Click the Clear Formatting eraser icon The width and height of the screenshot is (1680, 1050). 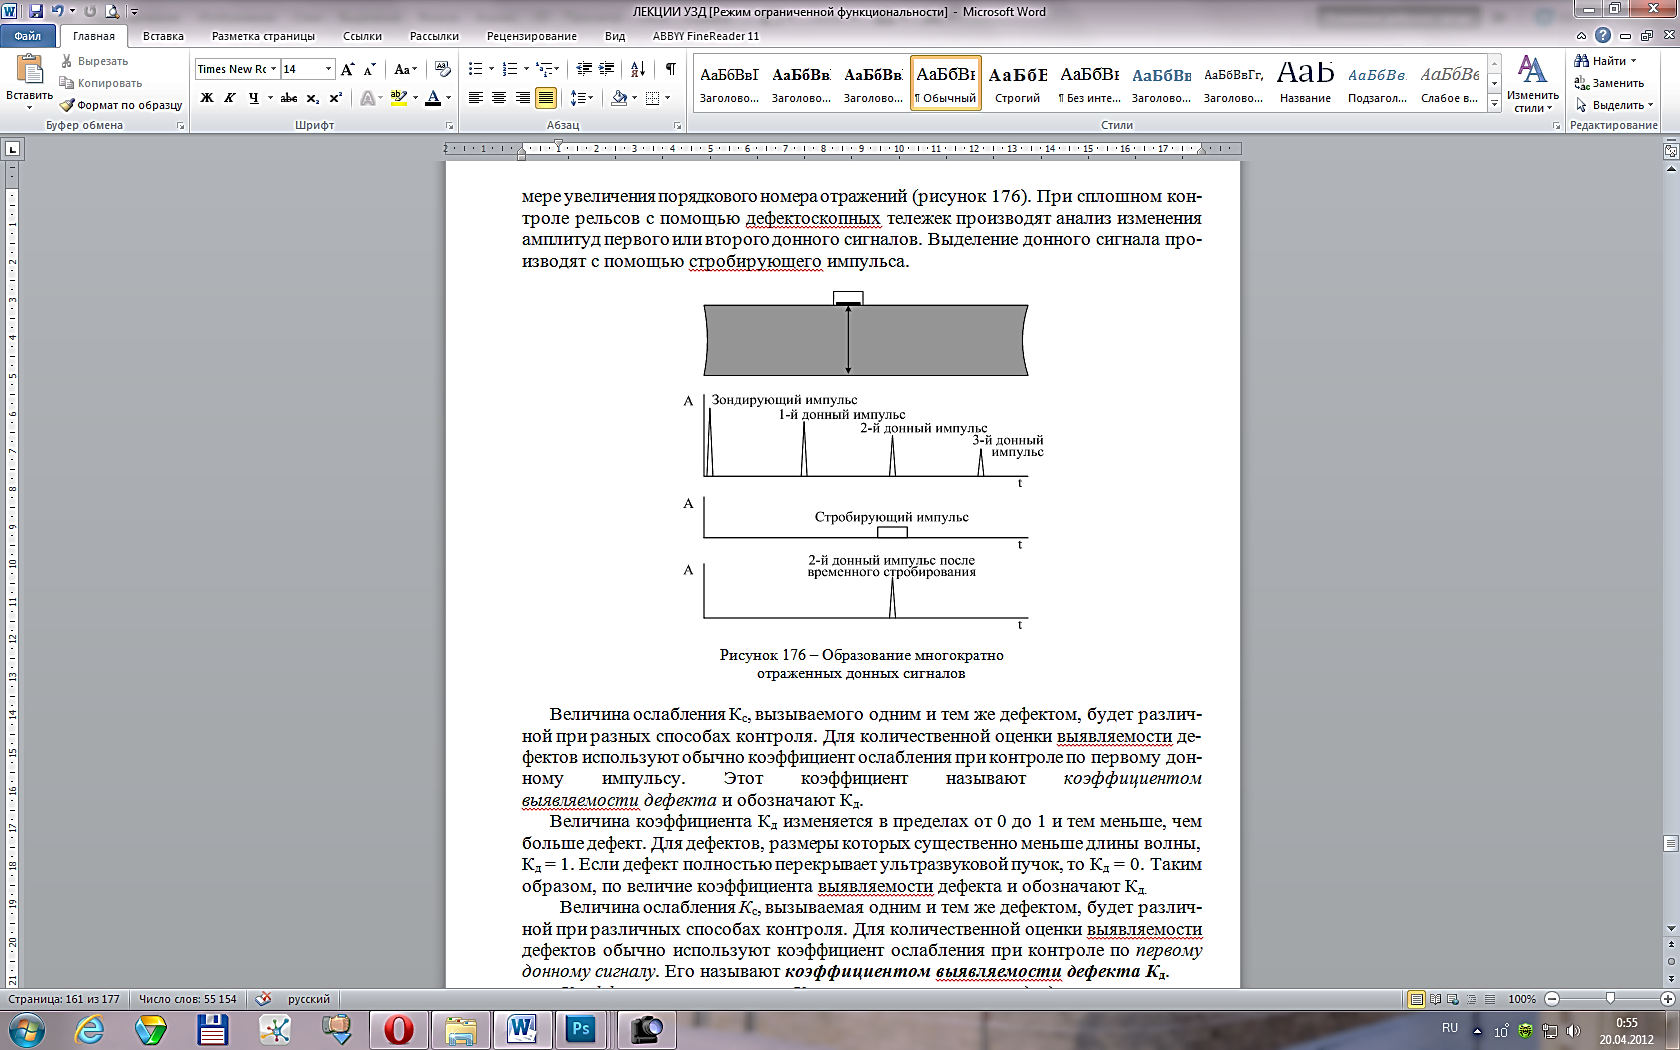[x=442, y=69]
